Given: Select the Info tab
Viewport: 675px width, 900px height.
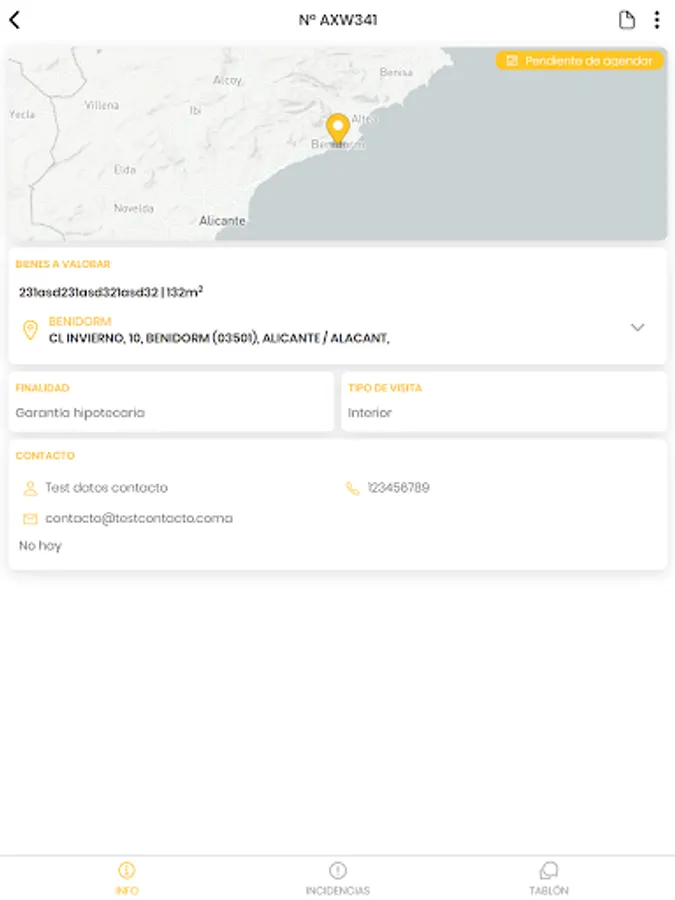Looking at the screenshot, I should (x=126, y=877).
